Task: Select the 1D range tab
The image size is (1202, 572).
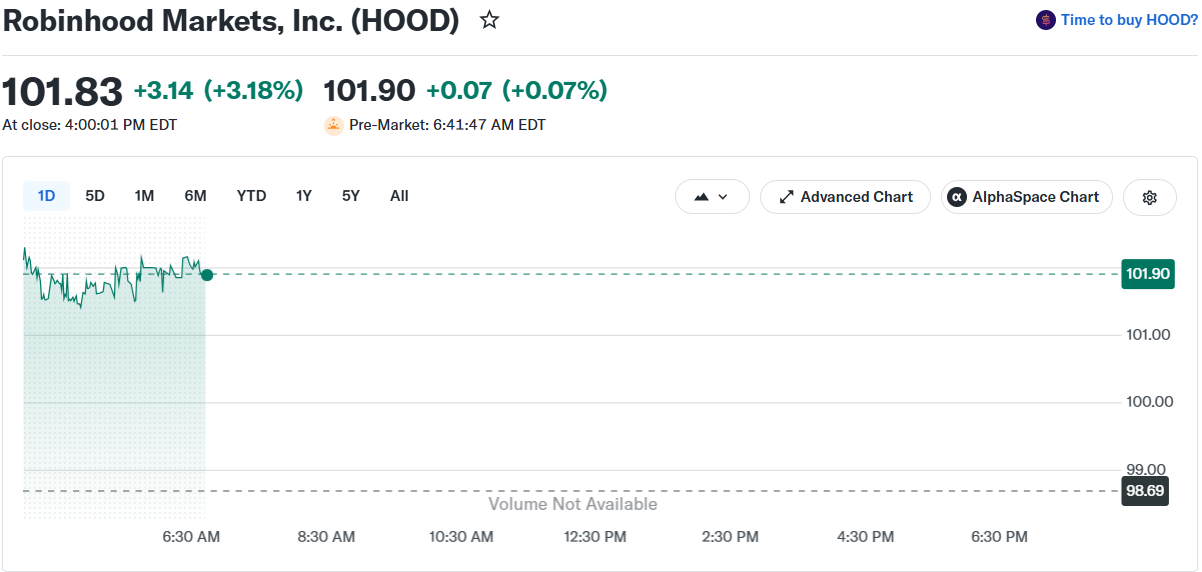Action: click(46, 196)
